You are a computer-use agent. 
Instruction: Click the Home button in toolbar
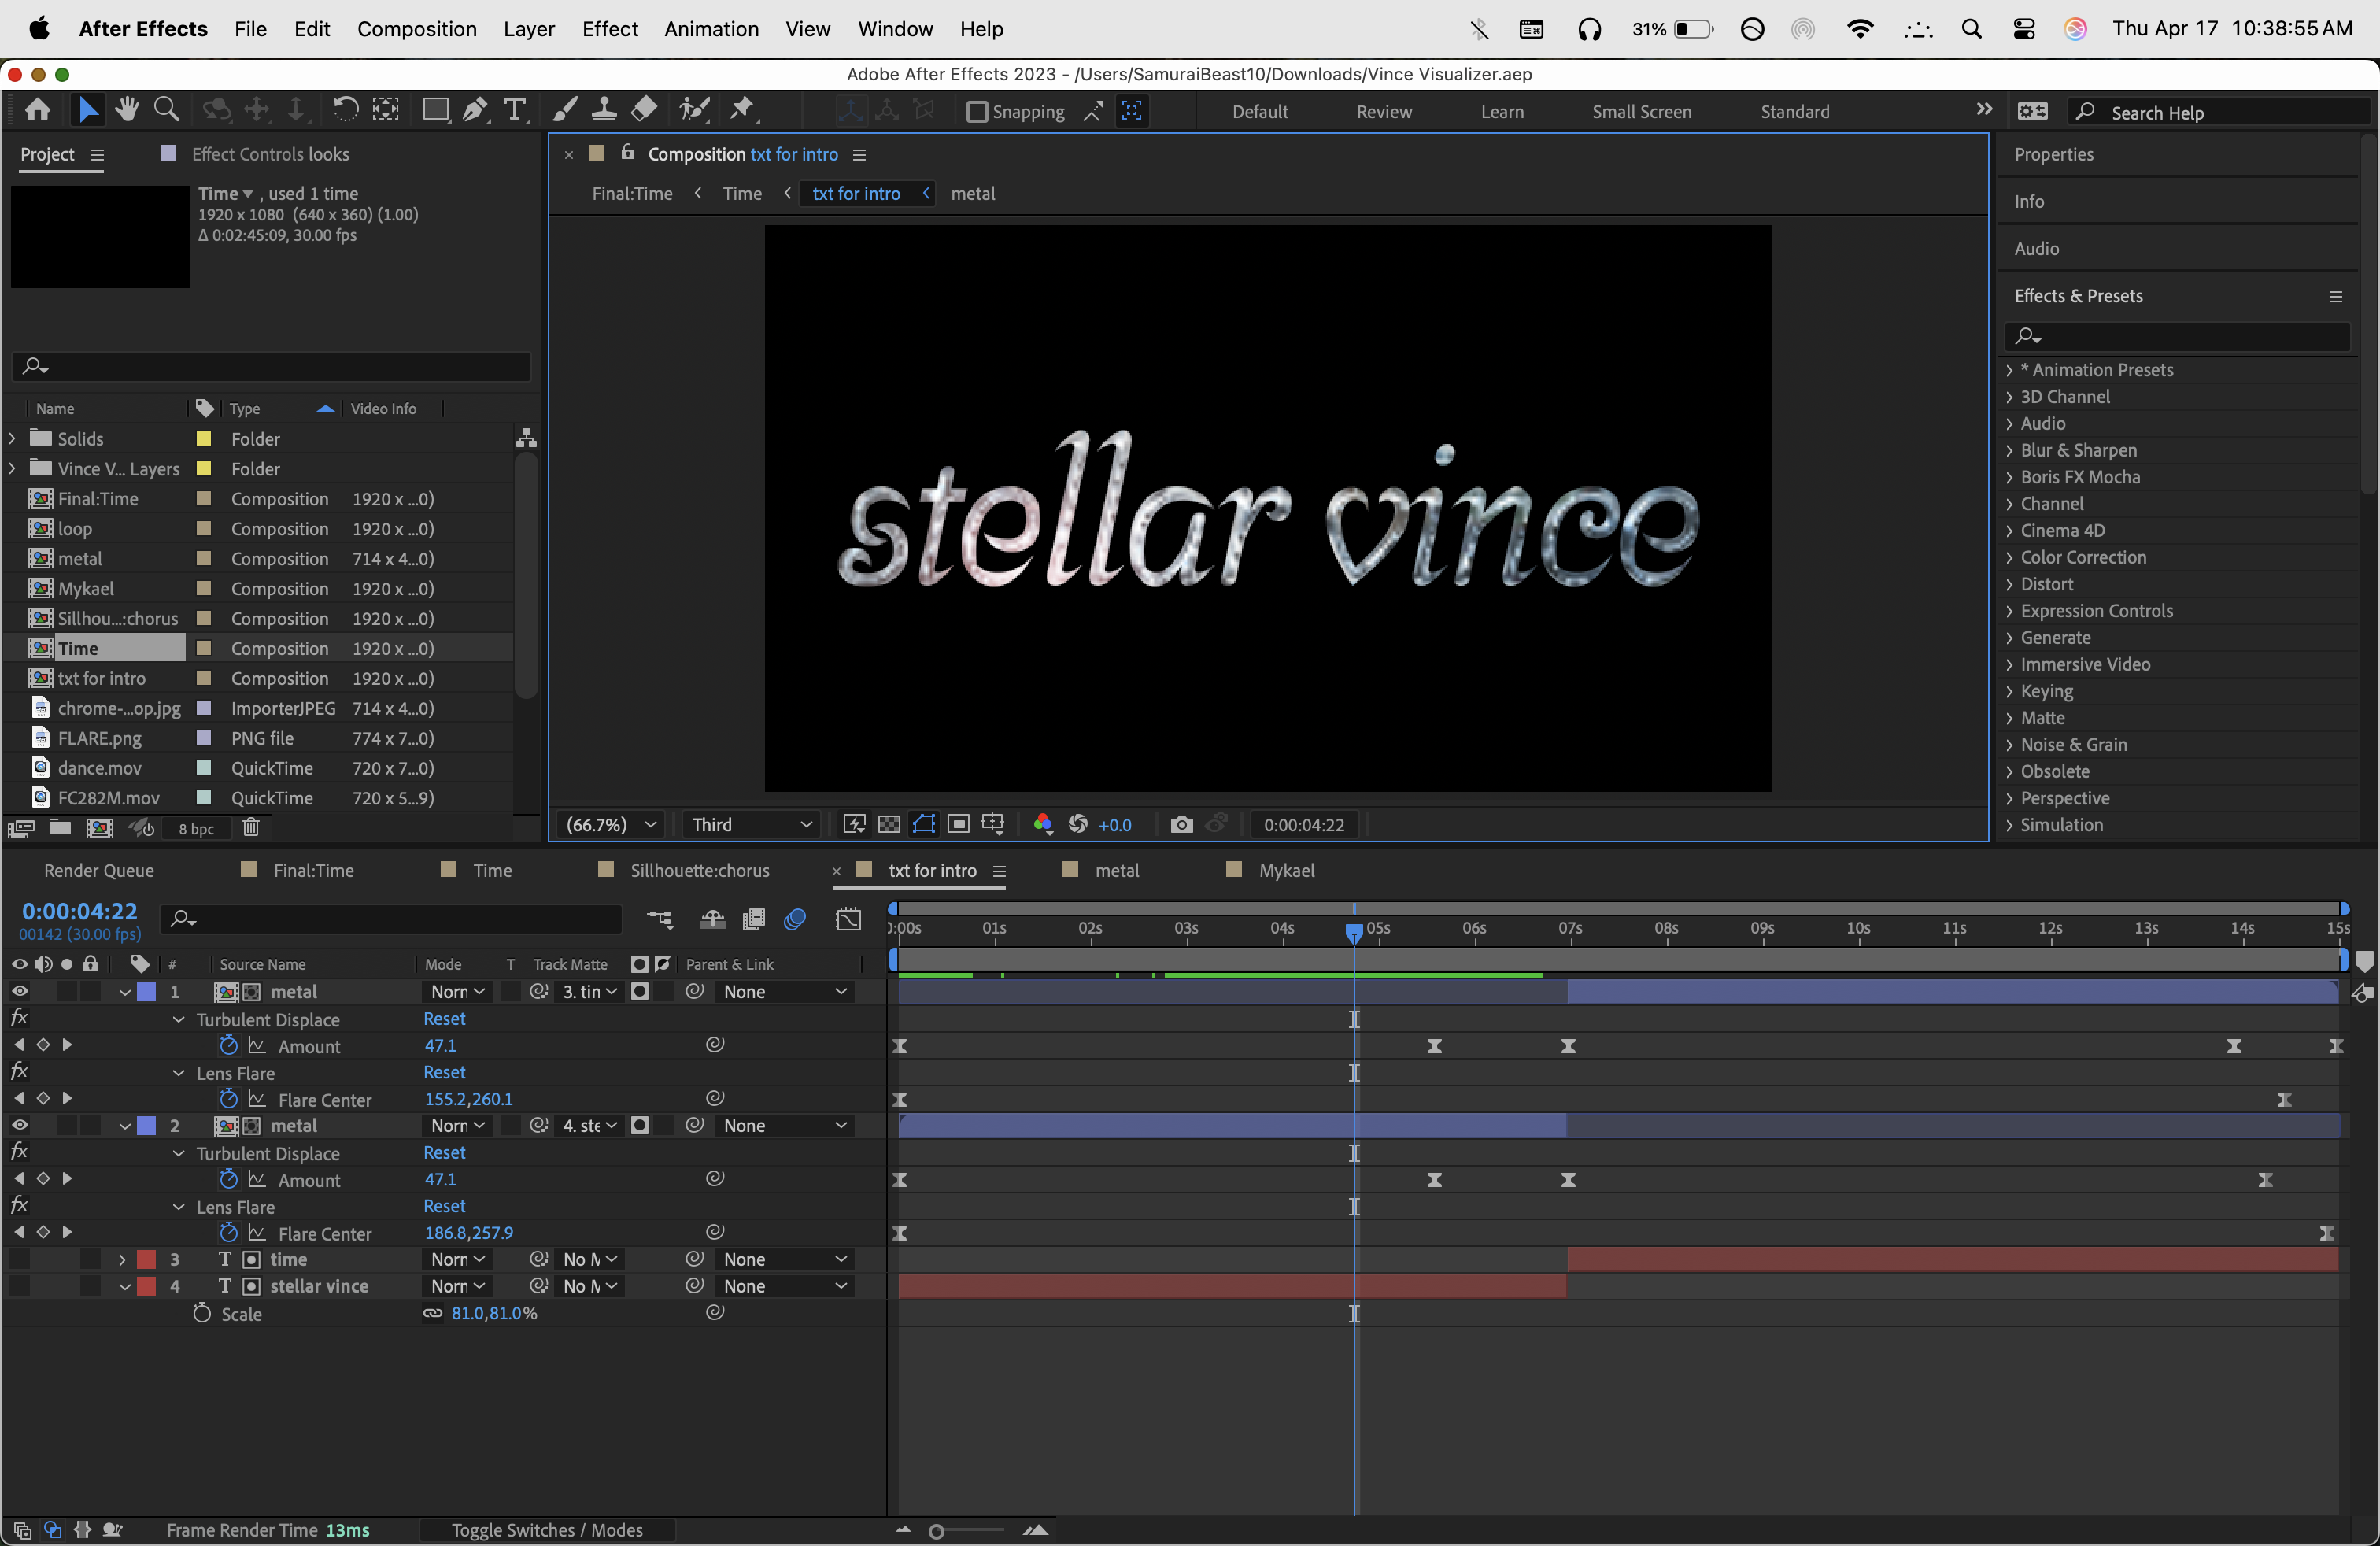pyautogui.click(x=38, y=110)
